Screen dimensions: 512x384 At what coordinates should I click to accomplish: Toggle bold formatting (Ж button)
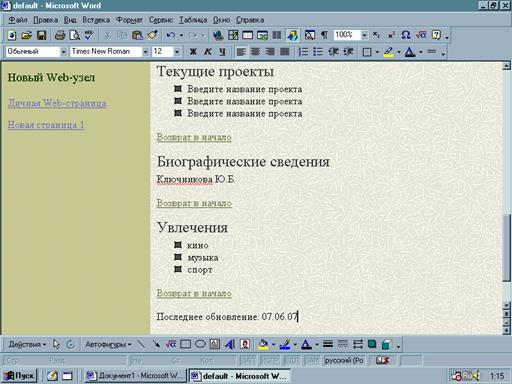(x=193, y=52)
